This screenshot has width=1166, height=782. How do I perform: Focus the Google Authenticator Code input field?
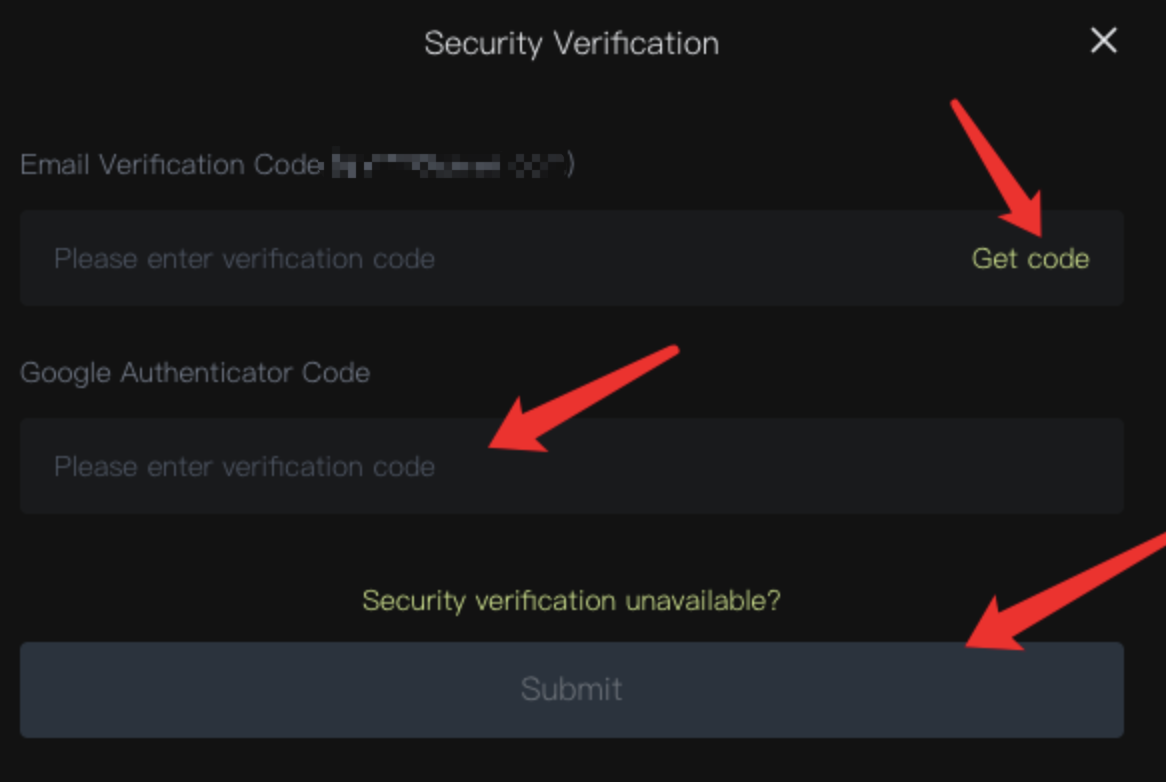point(571,466)
